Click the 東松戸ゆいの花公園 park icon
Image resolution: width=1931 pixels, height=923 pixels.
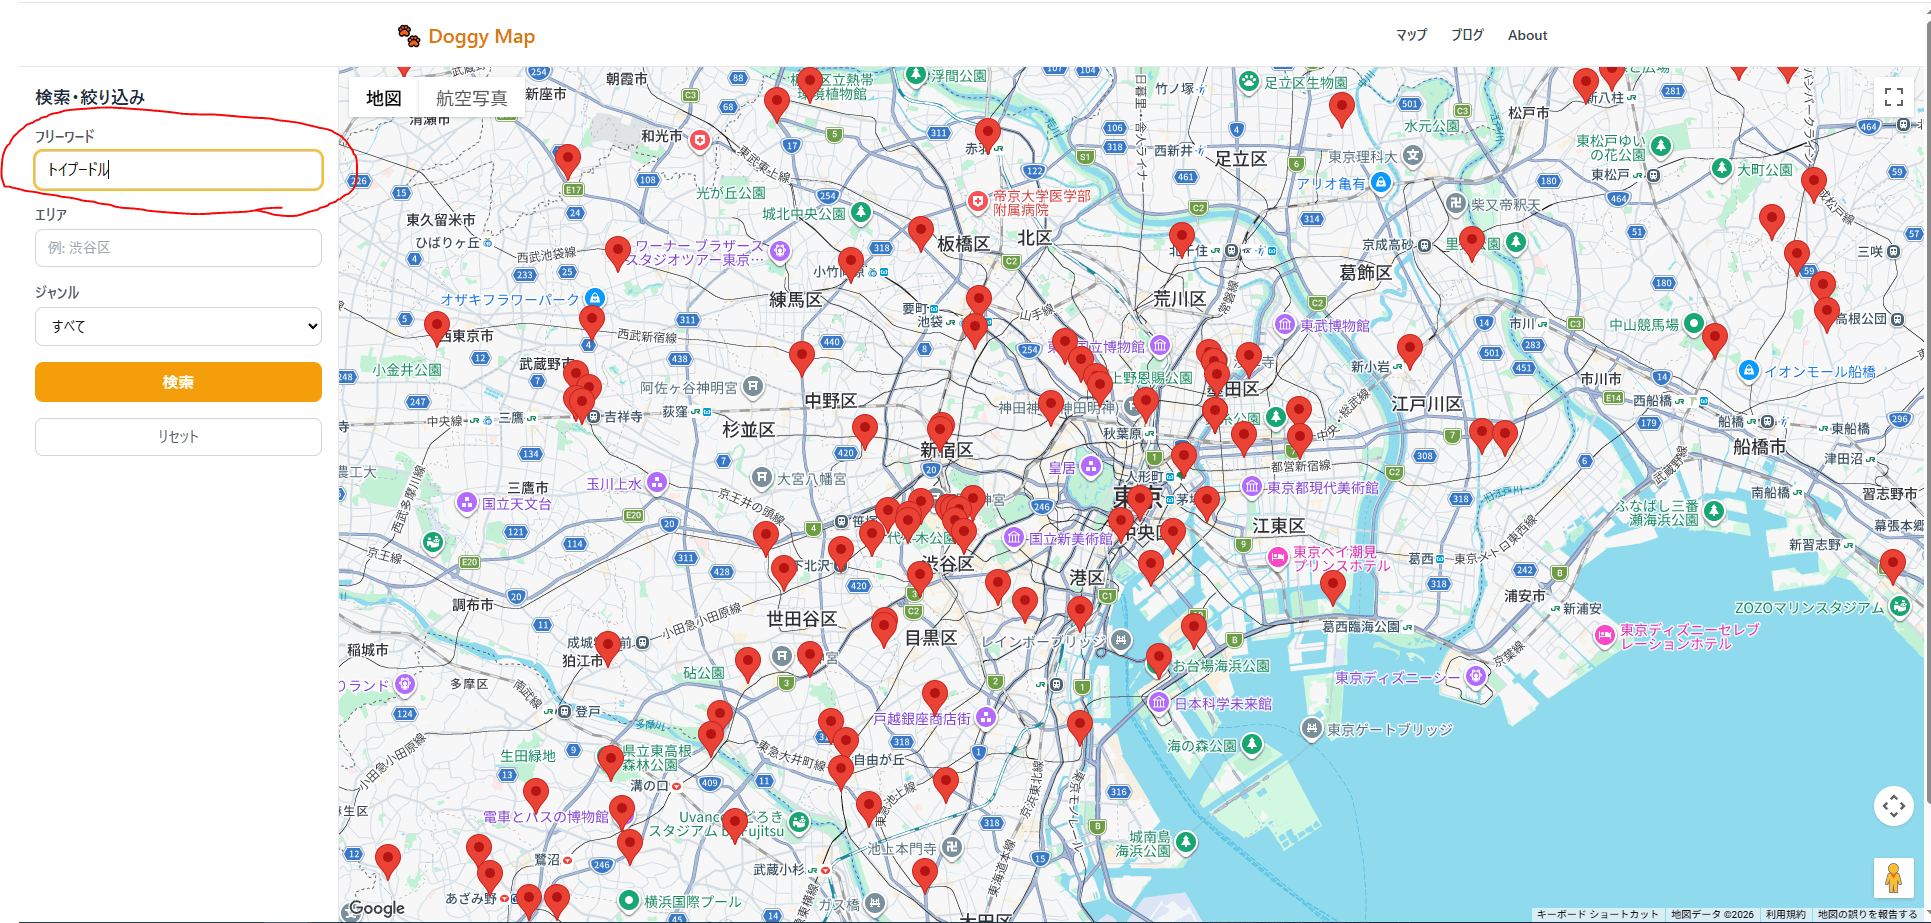pyautogui.click(x=1661, y=146)
